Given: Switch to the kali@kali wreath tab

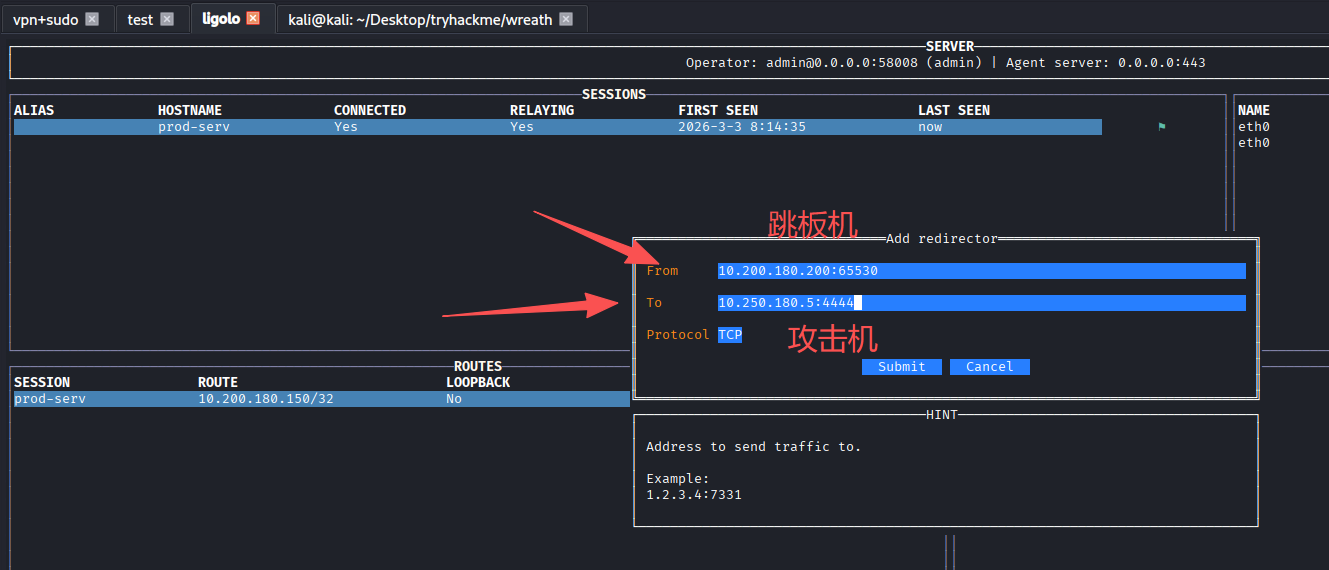Looking at the screenshot, I should click(420, 19).
